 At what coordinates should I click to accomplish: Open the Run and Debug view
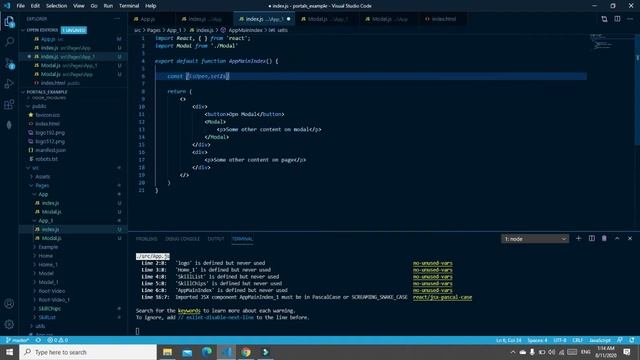pos(9,84)
